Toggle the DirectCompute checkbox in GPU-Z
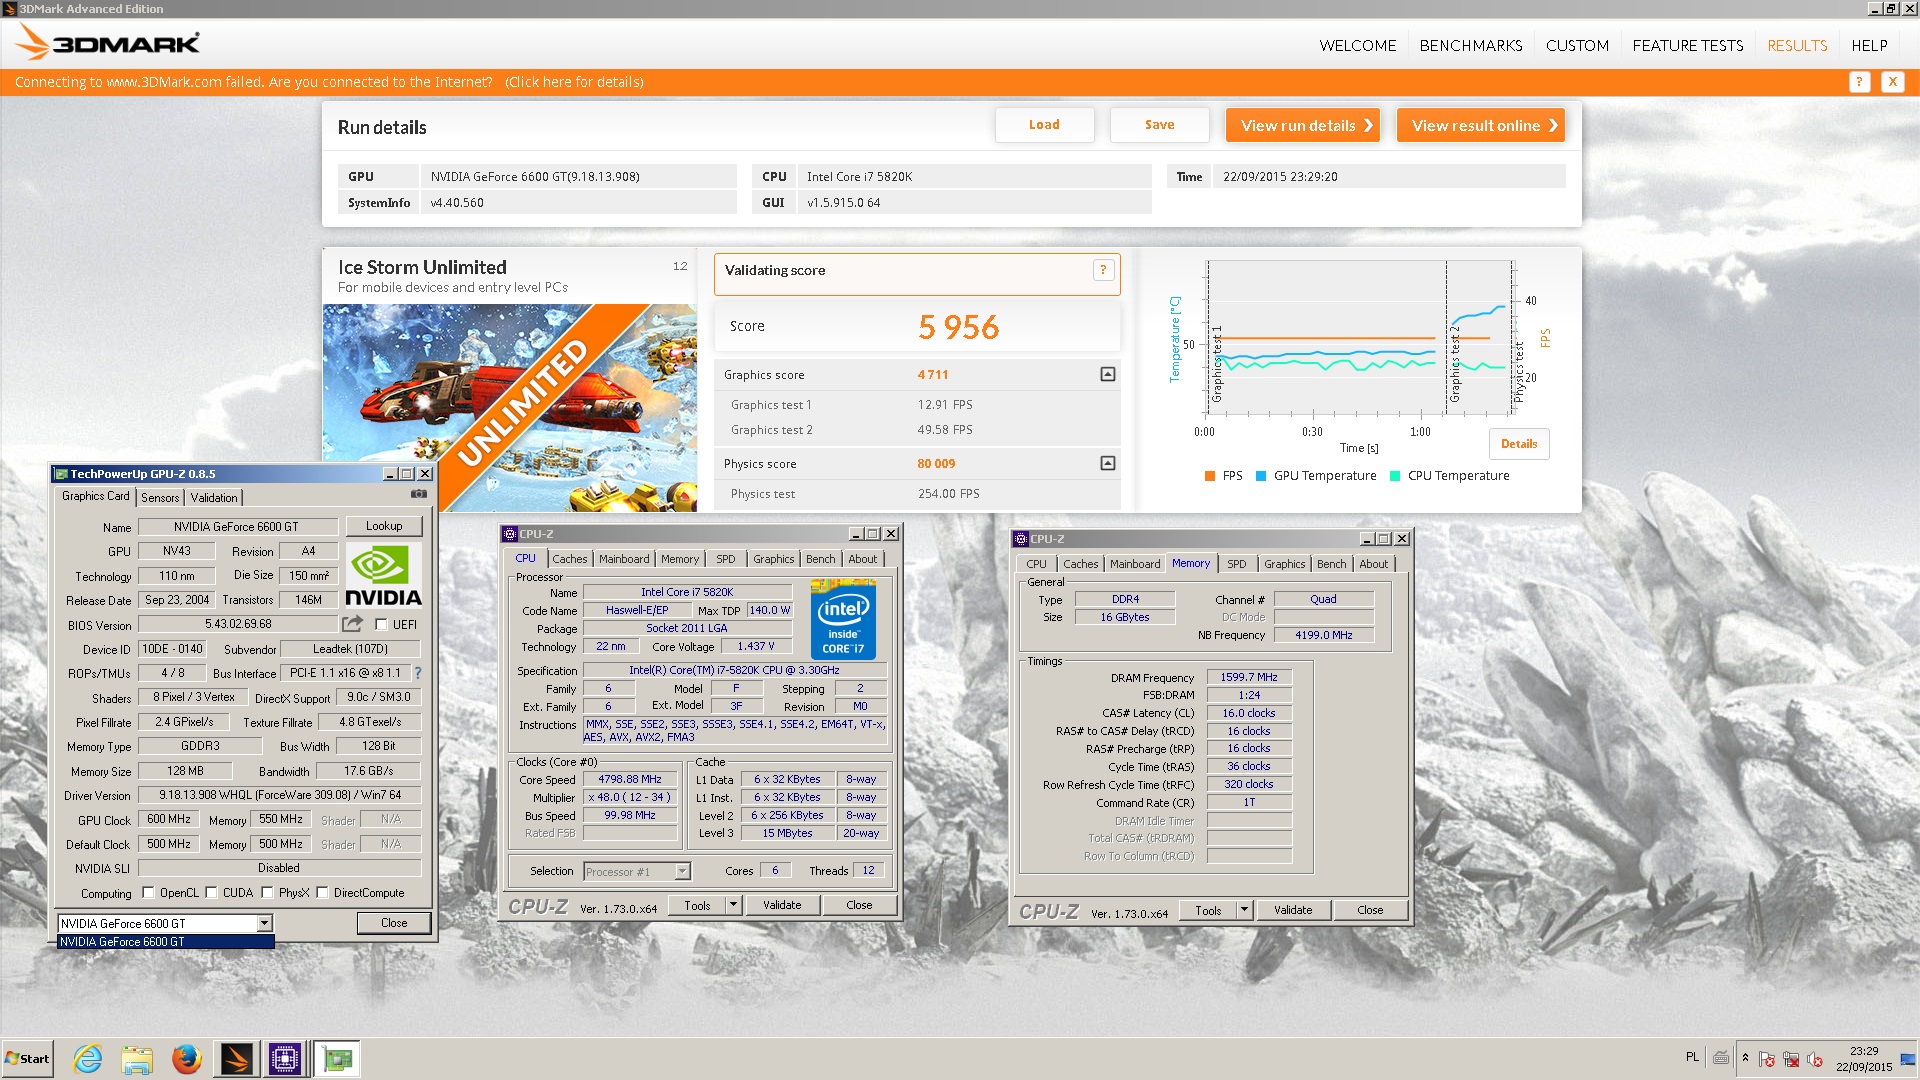Screen dimensions: 1920x1080 (x=322, y=893)
